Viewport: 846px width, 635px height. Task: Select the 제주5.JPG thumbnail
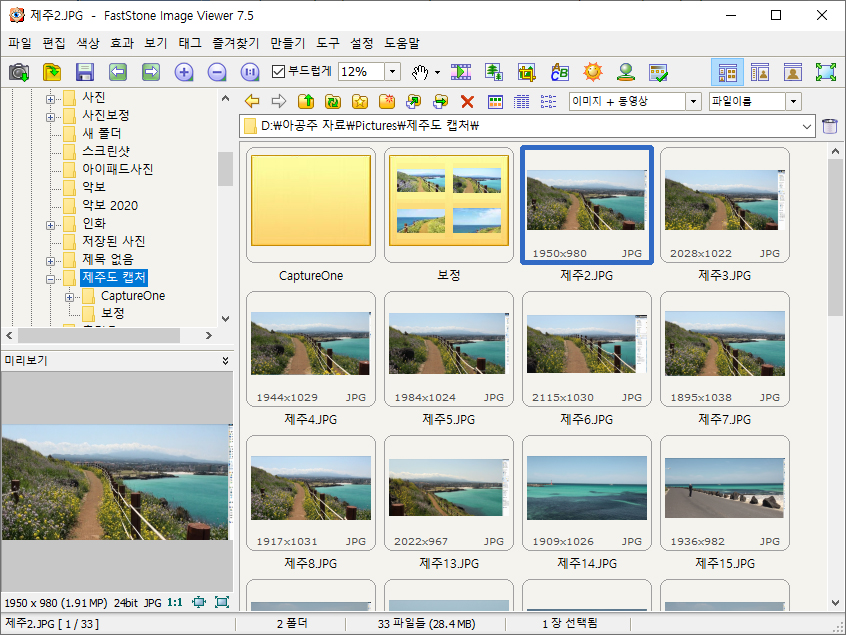coord(448,349)
